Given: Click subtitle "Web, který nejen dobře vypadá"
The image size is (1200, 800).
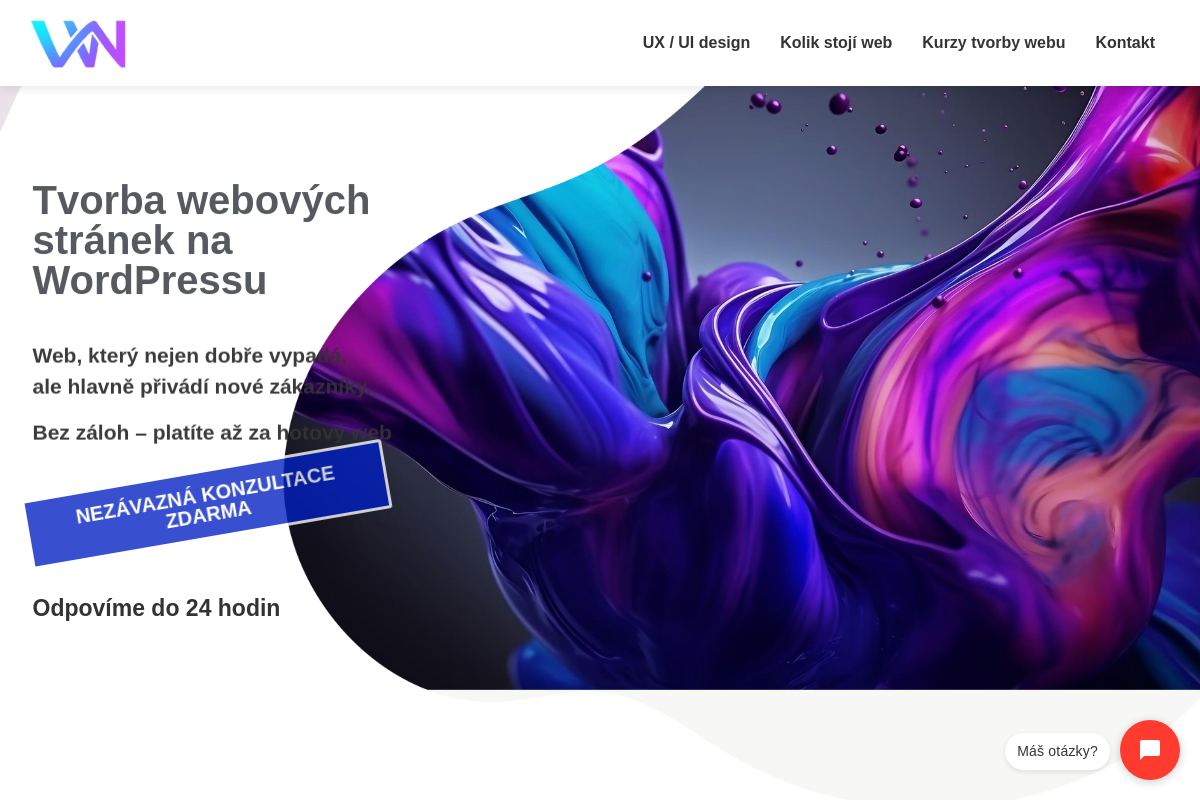Looking at the screenshot, I should tap(190, 356).
